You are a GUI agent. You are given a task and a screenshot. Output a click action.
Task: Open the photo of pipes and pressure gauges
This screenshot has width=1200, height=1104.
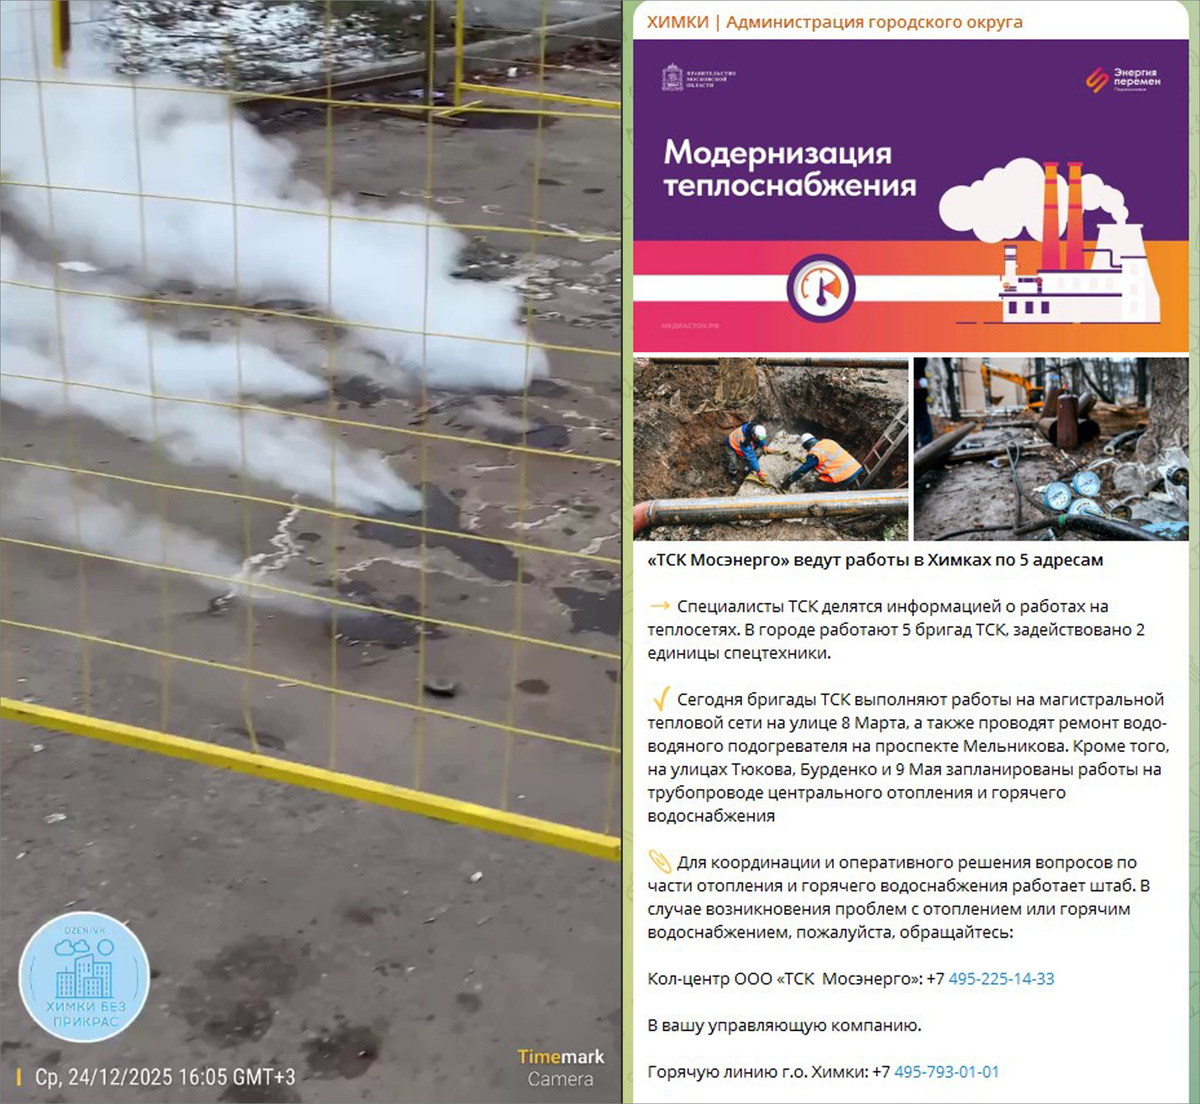pos(1051,449)
